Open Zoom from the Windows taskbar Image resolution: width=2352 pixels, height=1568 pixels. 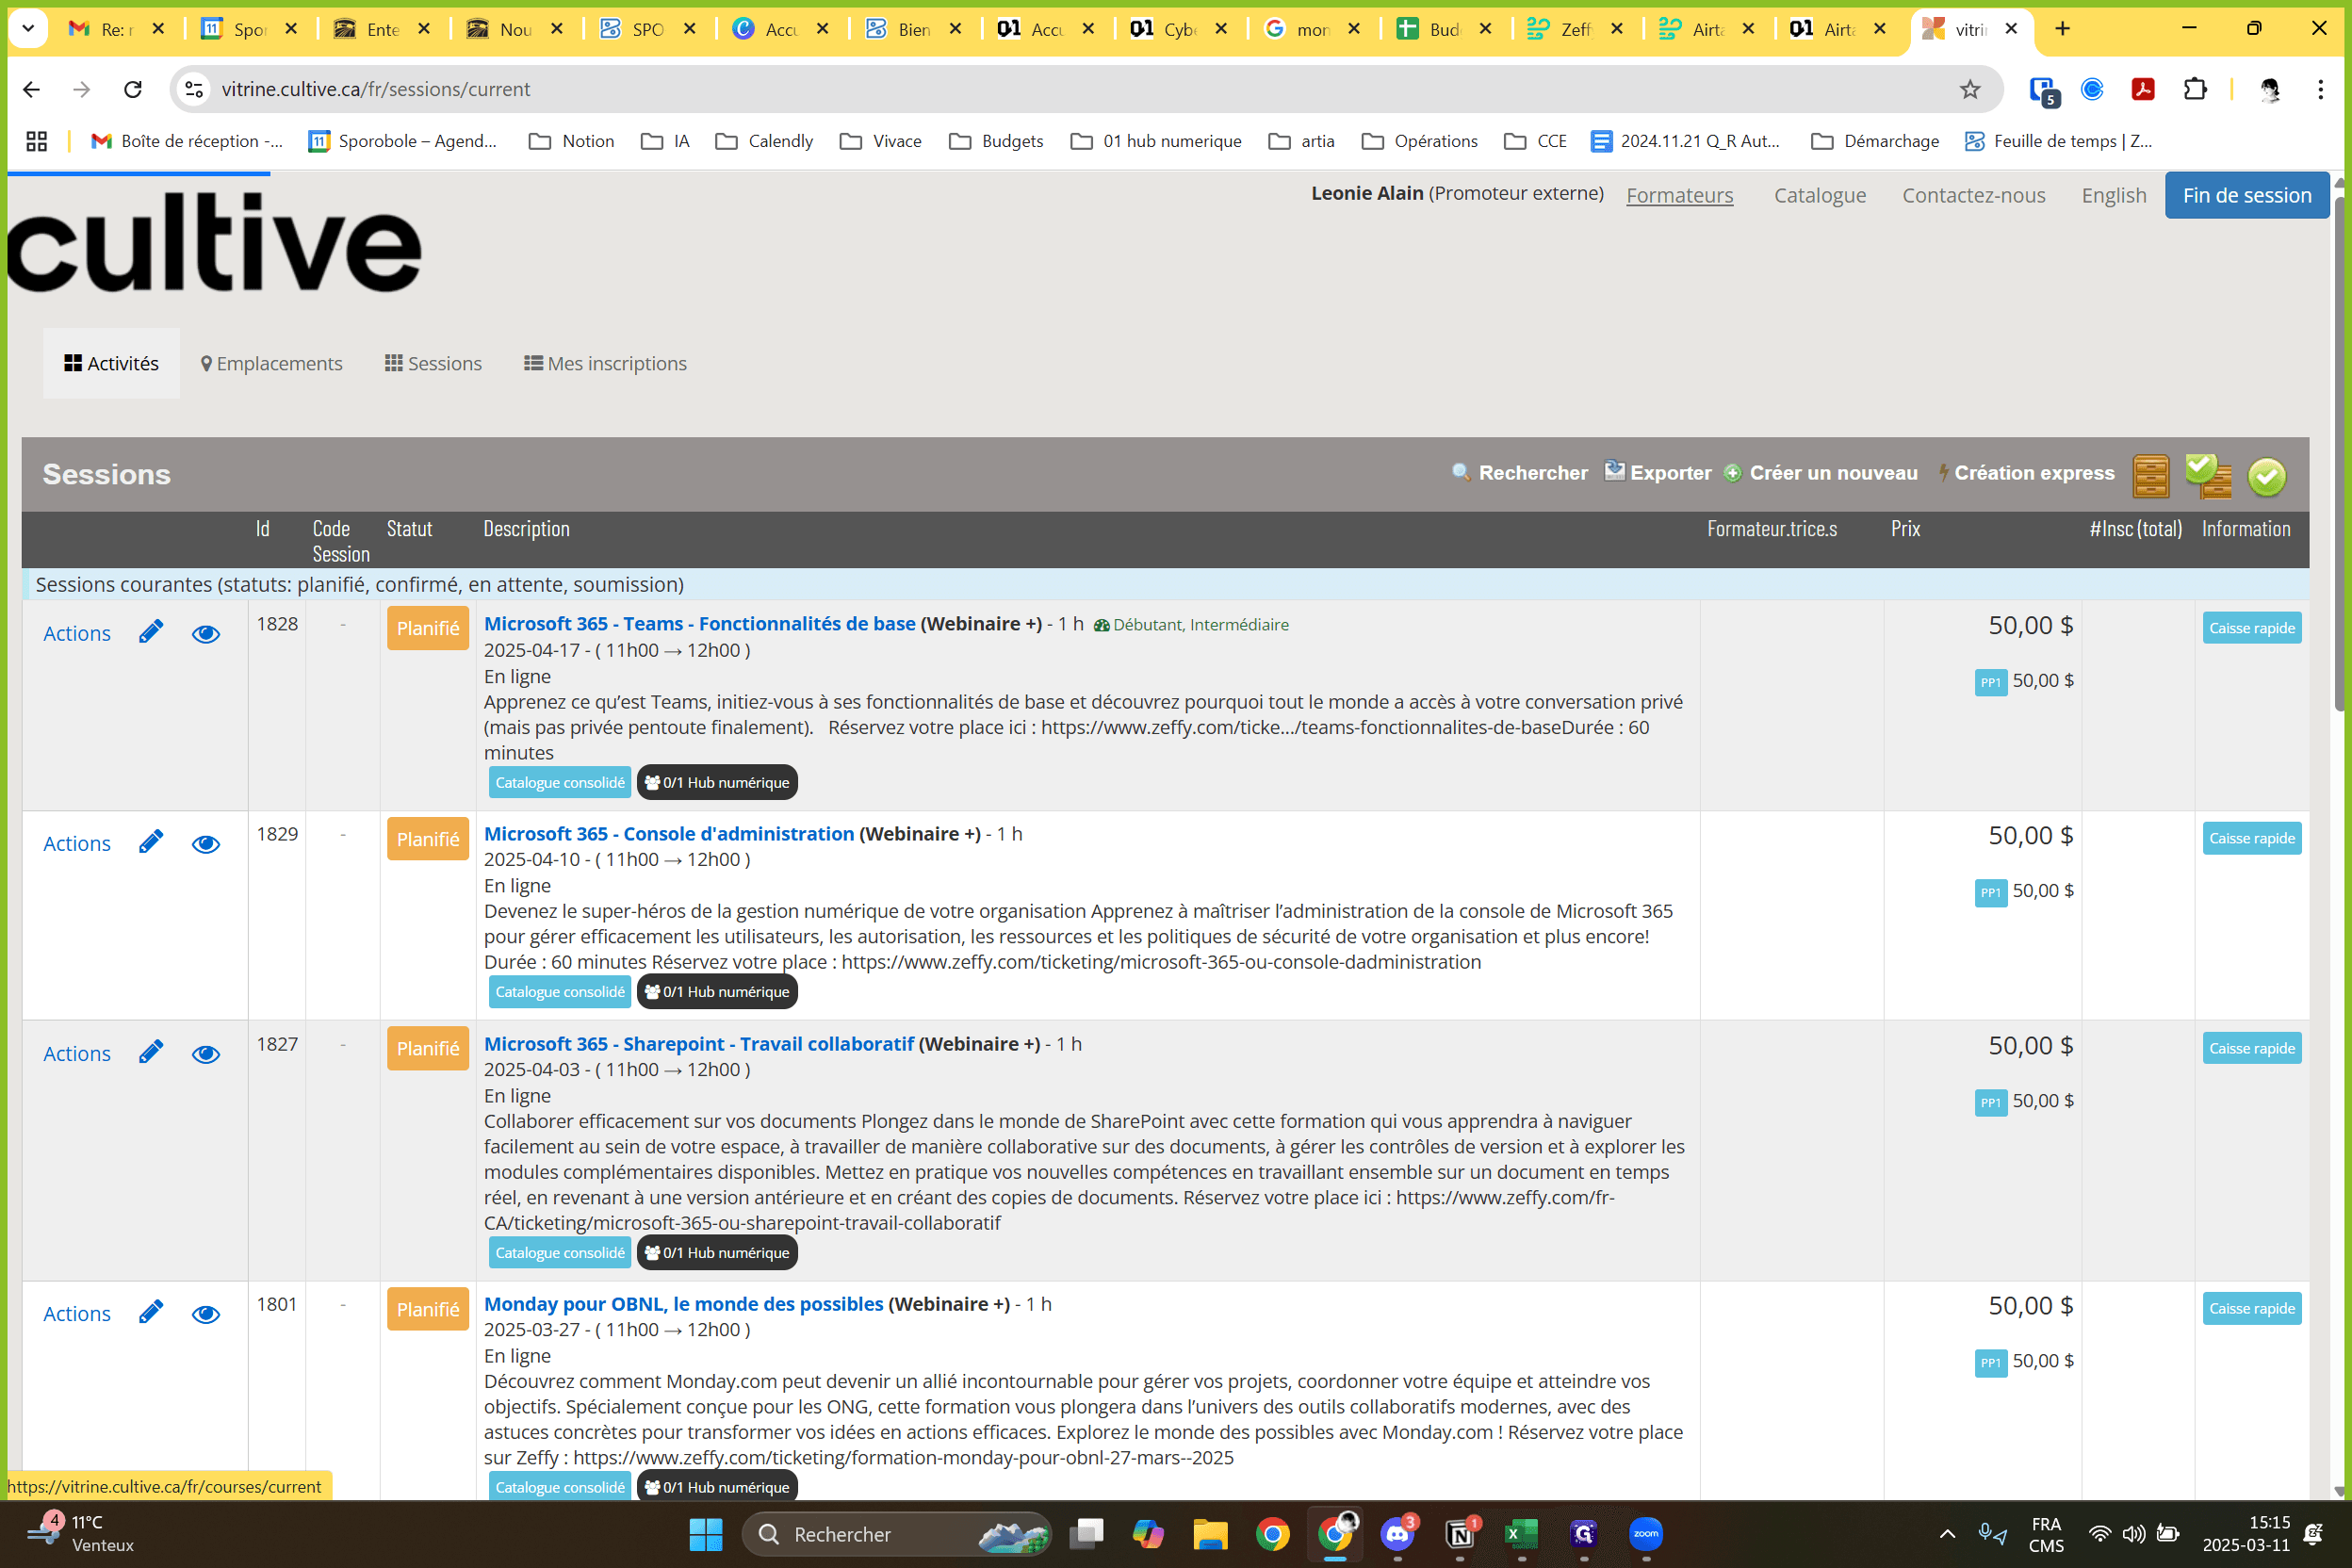pyautogui.click(x=1646, y=1533)
